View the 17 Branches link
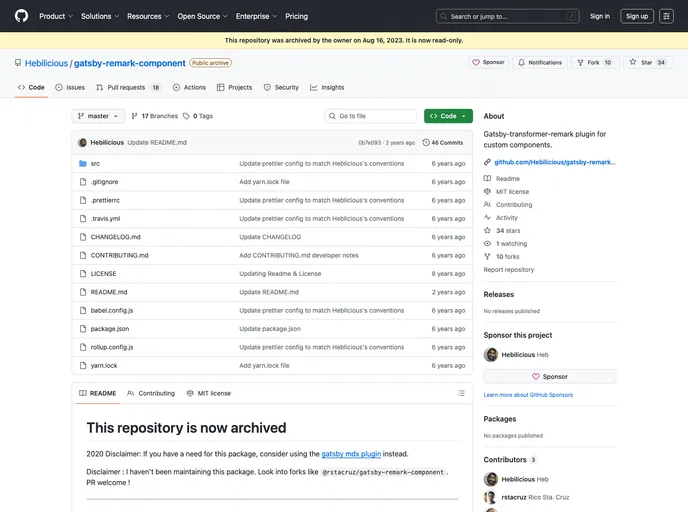Viewport: 688px width, 512px height. (x=154, y=116)
